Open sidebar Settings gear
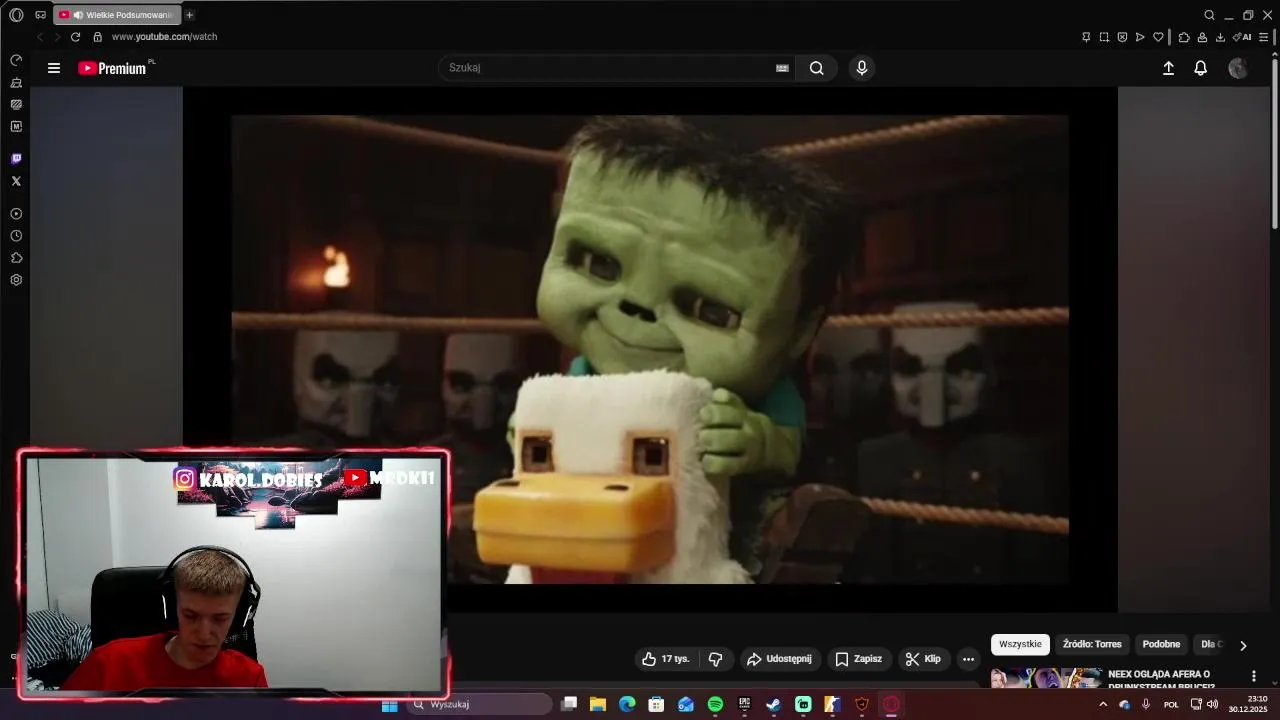 16,280
